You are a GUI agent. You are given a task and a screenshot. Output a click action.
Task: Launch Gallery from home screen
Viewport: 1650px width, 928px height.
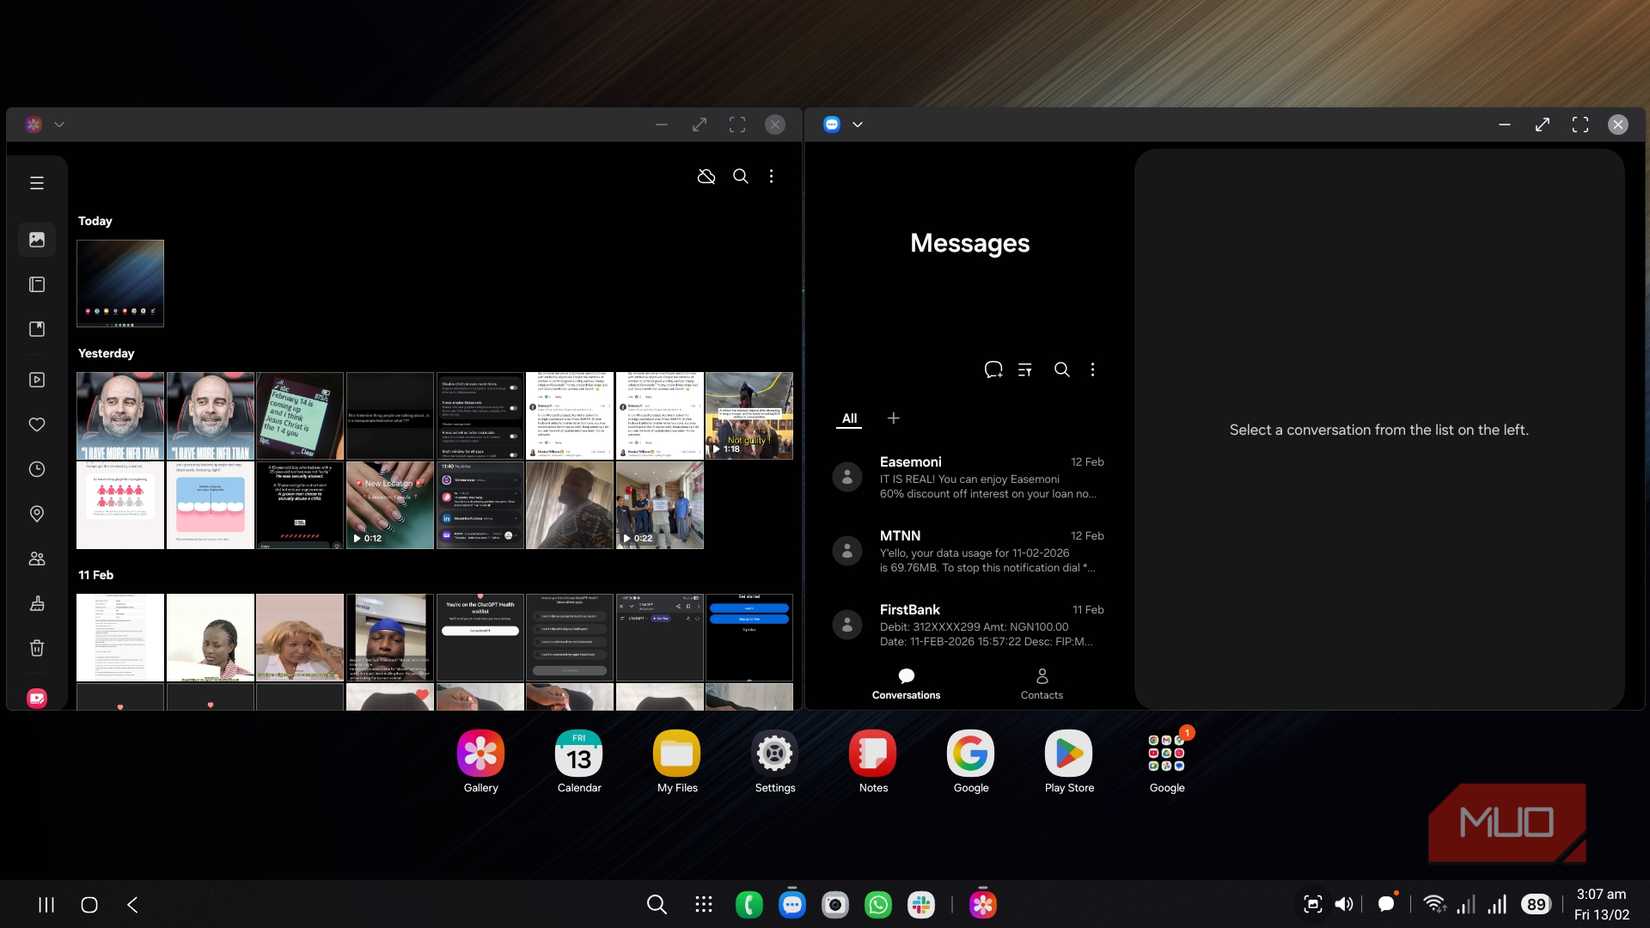coord(481,761)
